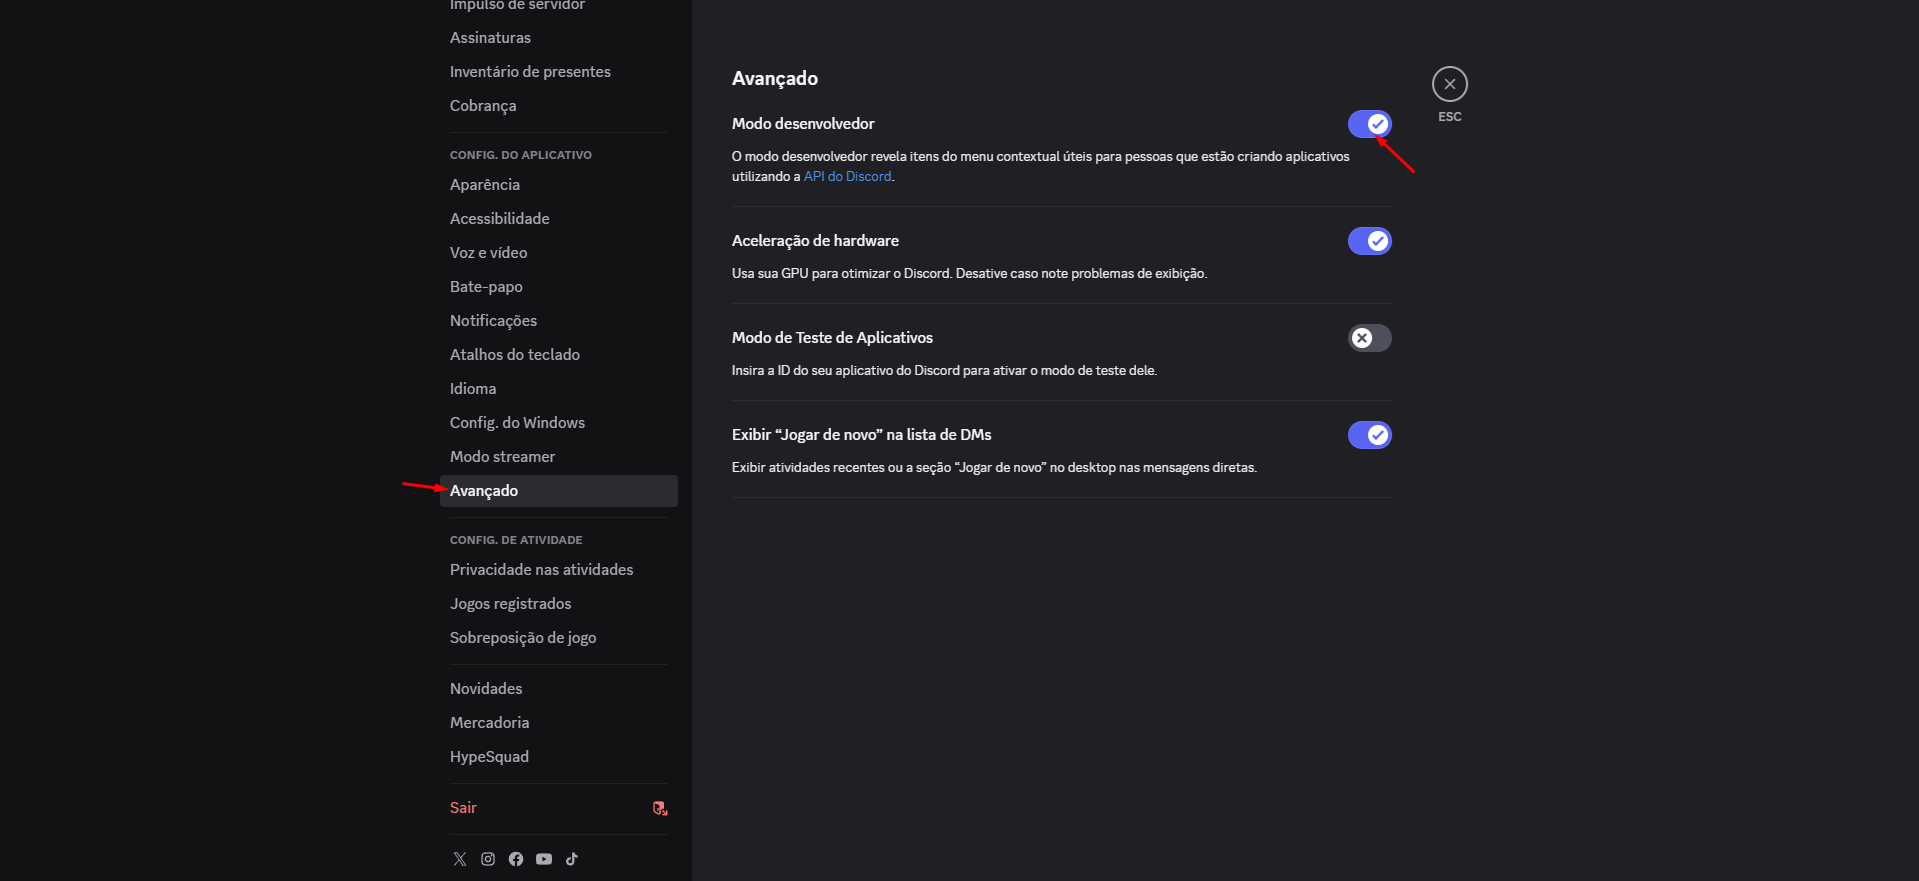Toggle Exibir "Jogar de novo" switch
Image resolution: width=1919 pixels, height=881 pixels.
pos(1370,435)
